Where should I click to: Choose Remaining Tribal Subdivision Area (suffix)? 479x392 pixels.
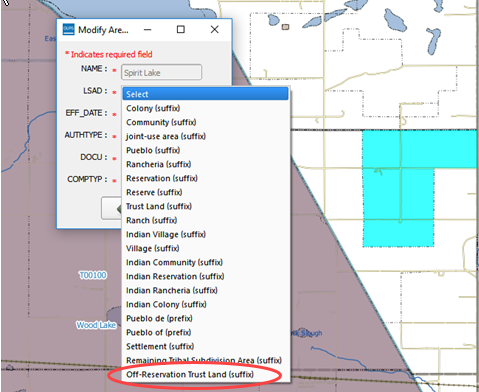(x=205, y=360)
